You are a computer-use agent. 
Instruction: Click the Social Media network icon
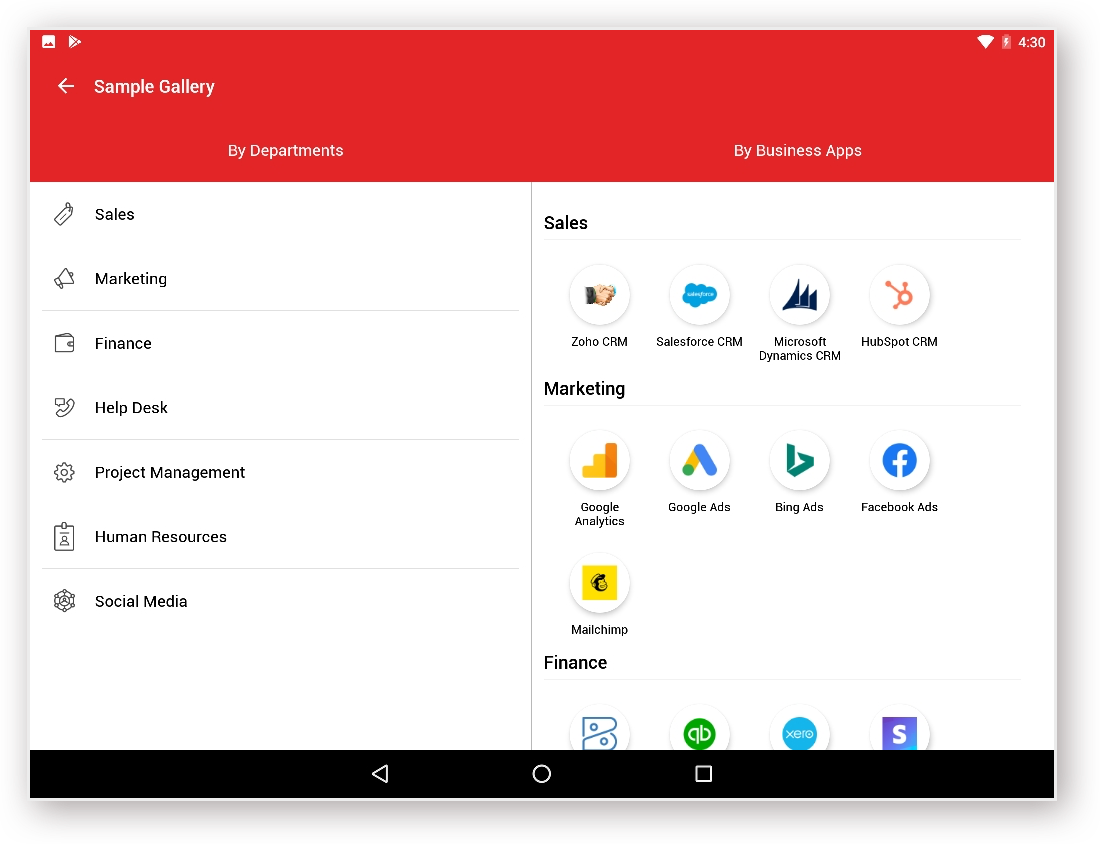[x=64, y=601]
